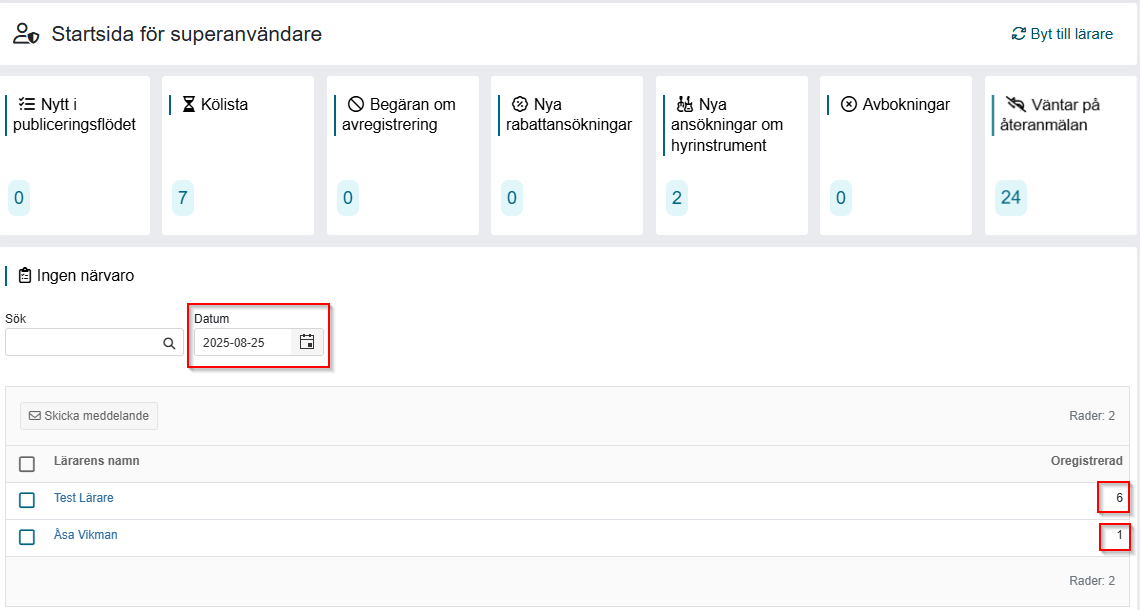Click the Nya rabattansökningar discount icon

tap(519, 104)
